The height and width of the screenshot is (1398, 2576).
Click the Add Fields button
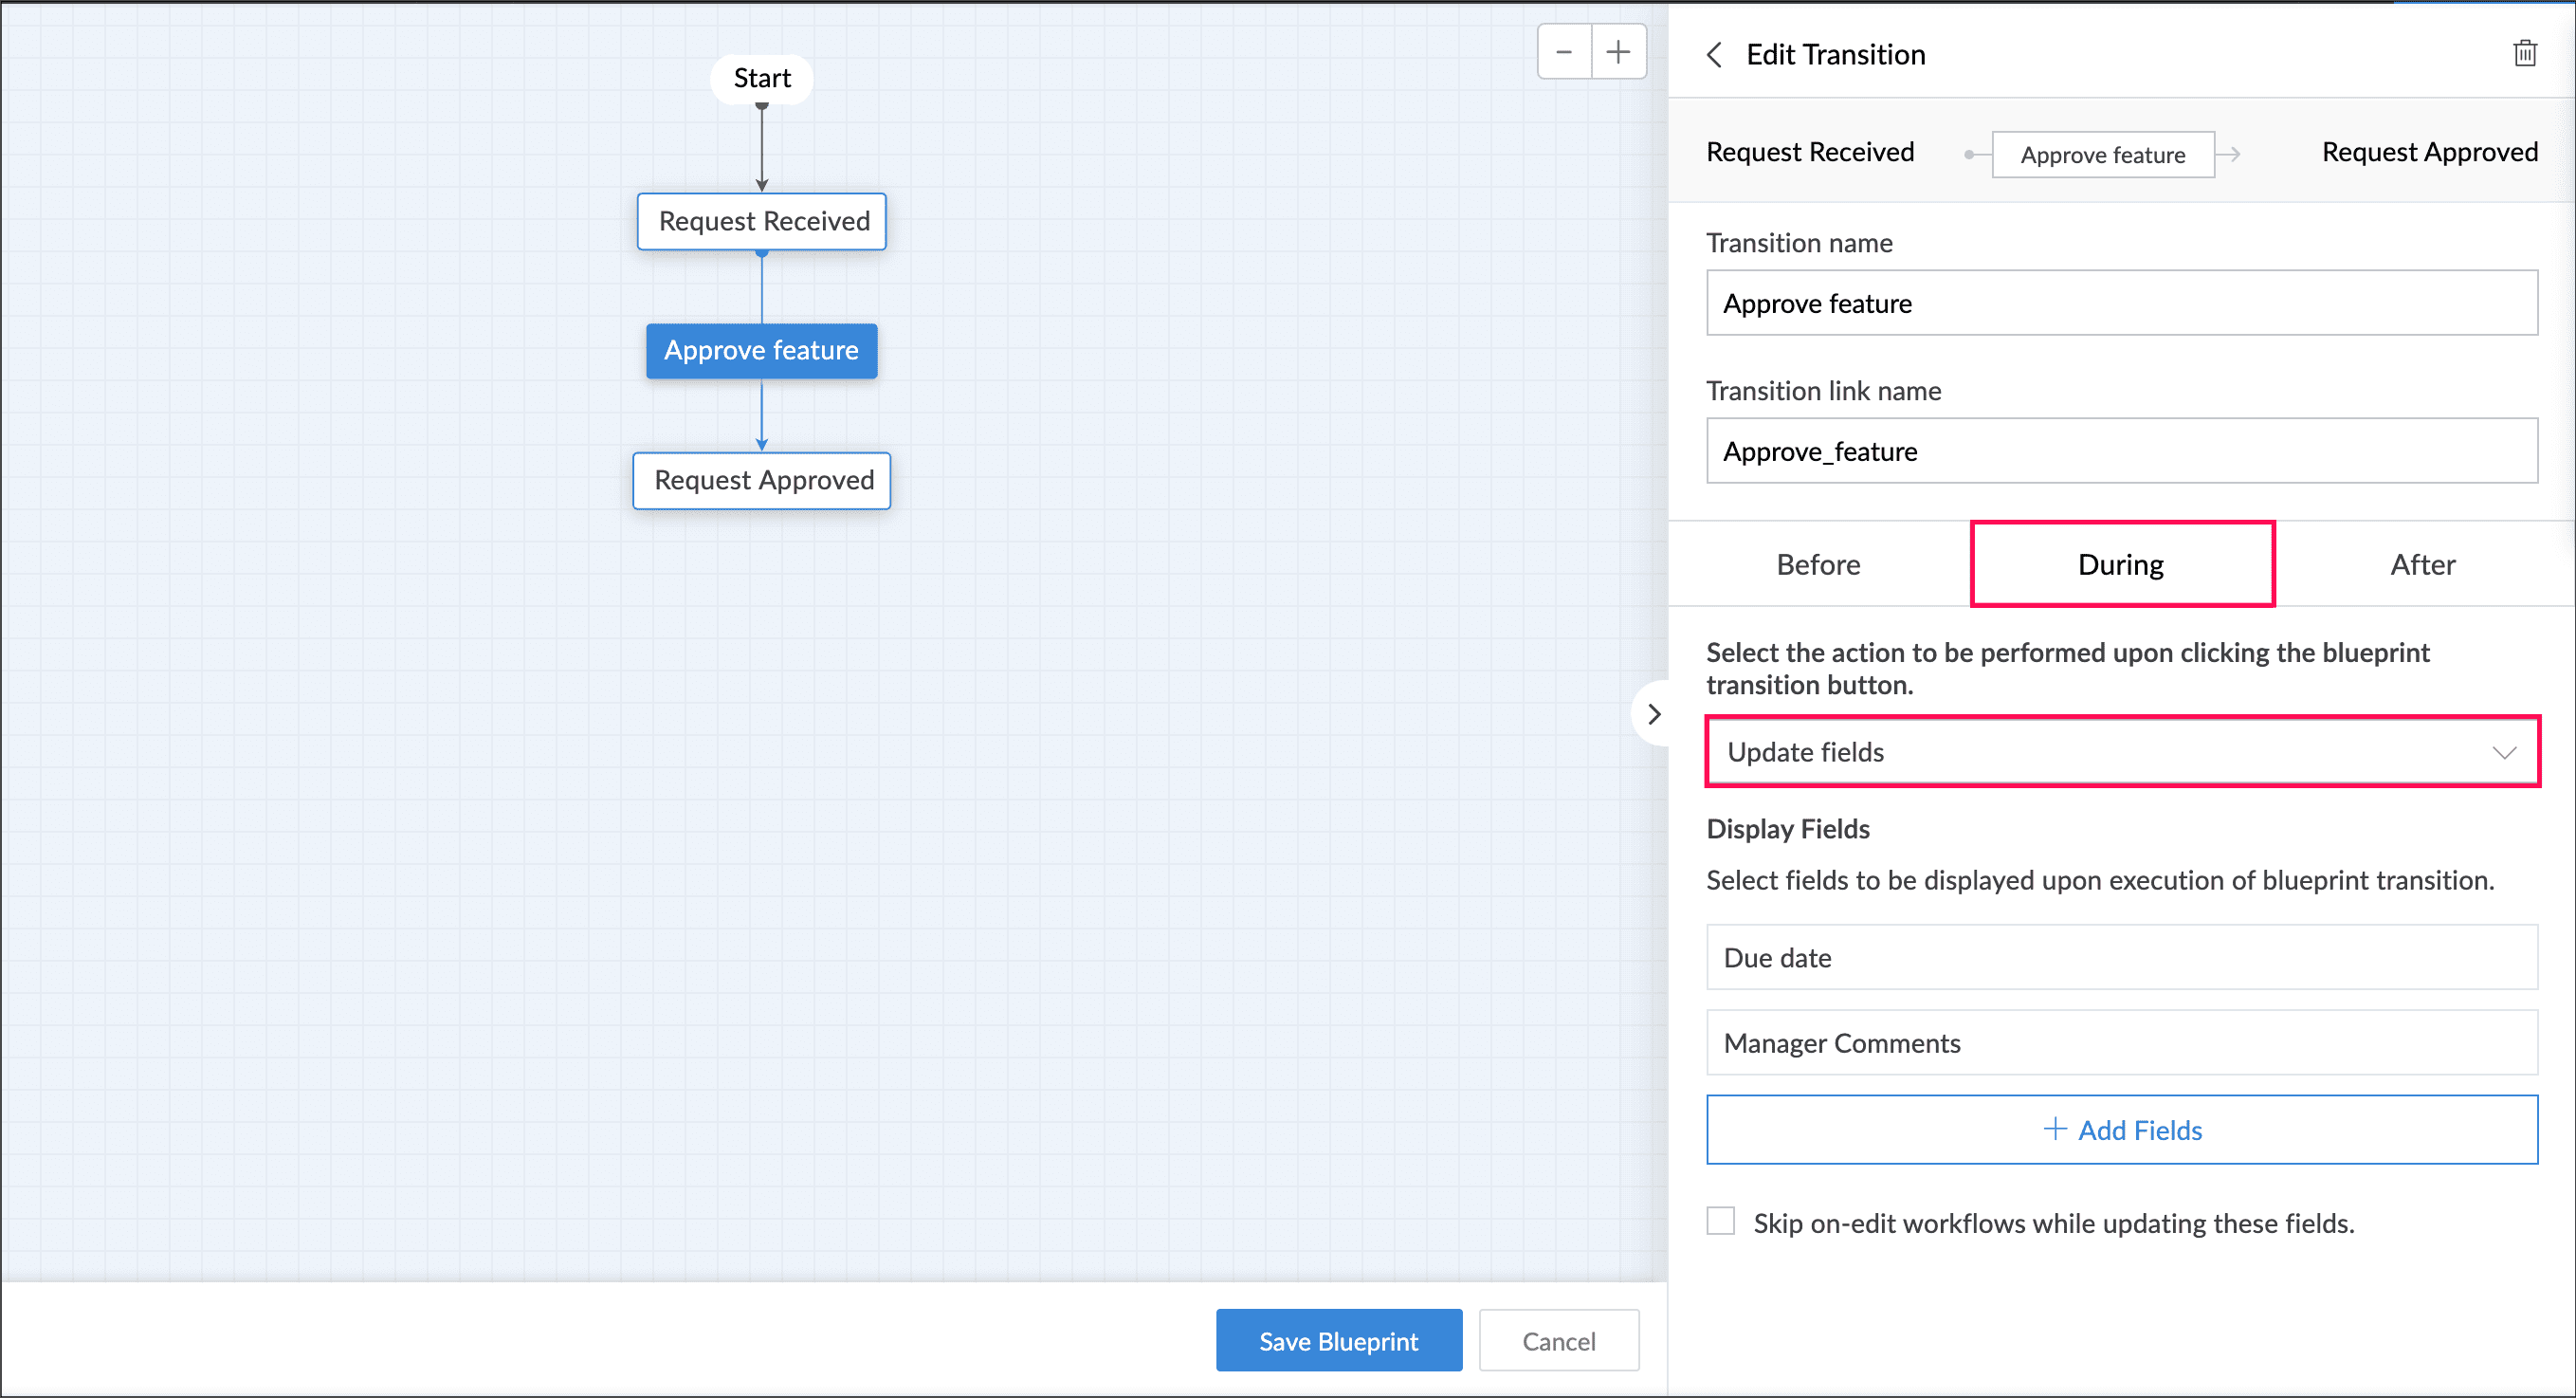pyautogui.click(x=2121, y=1130)
